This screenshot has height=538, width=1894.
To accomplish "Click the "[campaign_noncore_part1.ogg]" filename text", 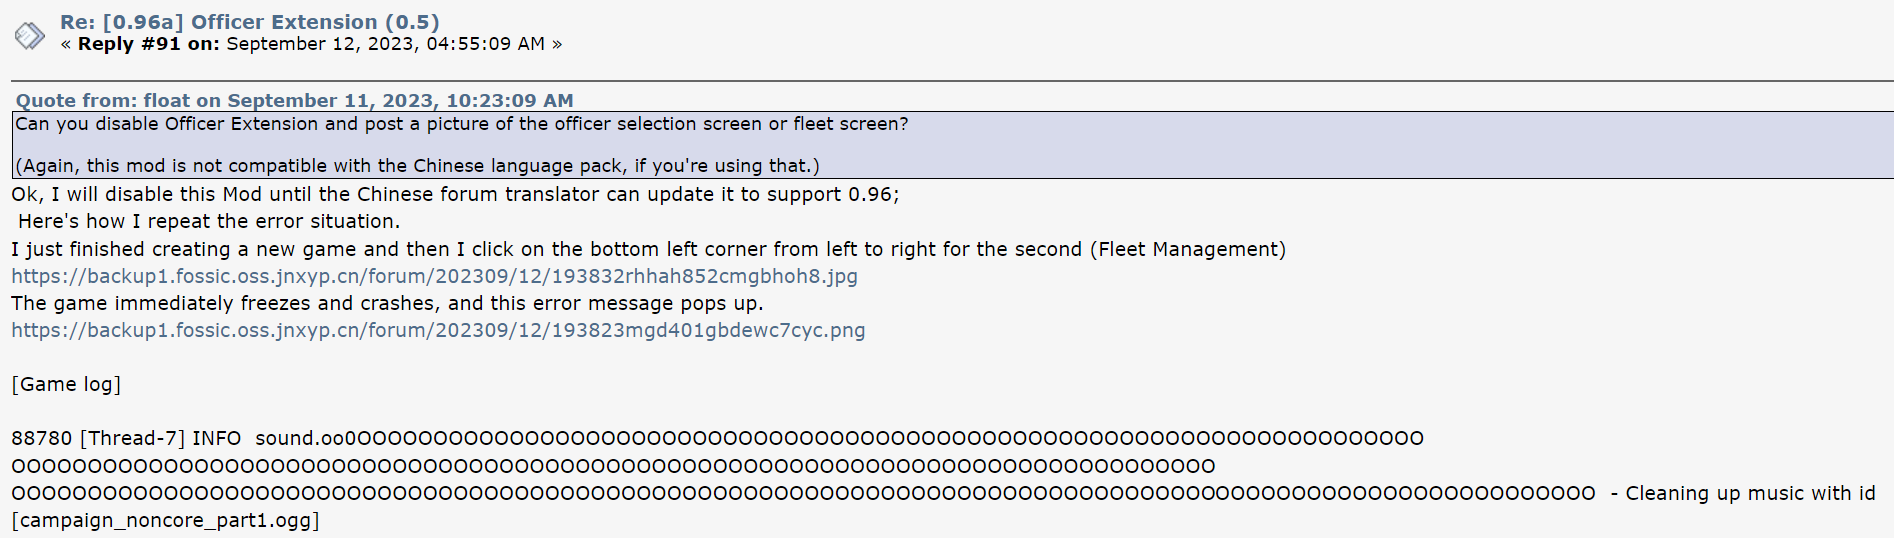I will point(165,520).
